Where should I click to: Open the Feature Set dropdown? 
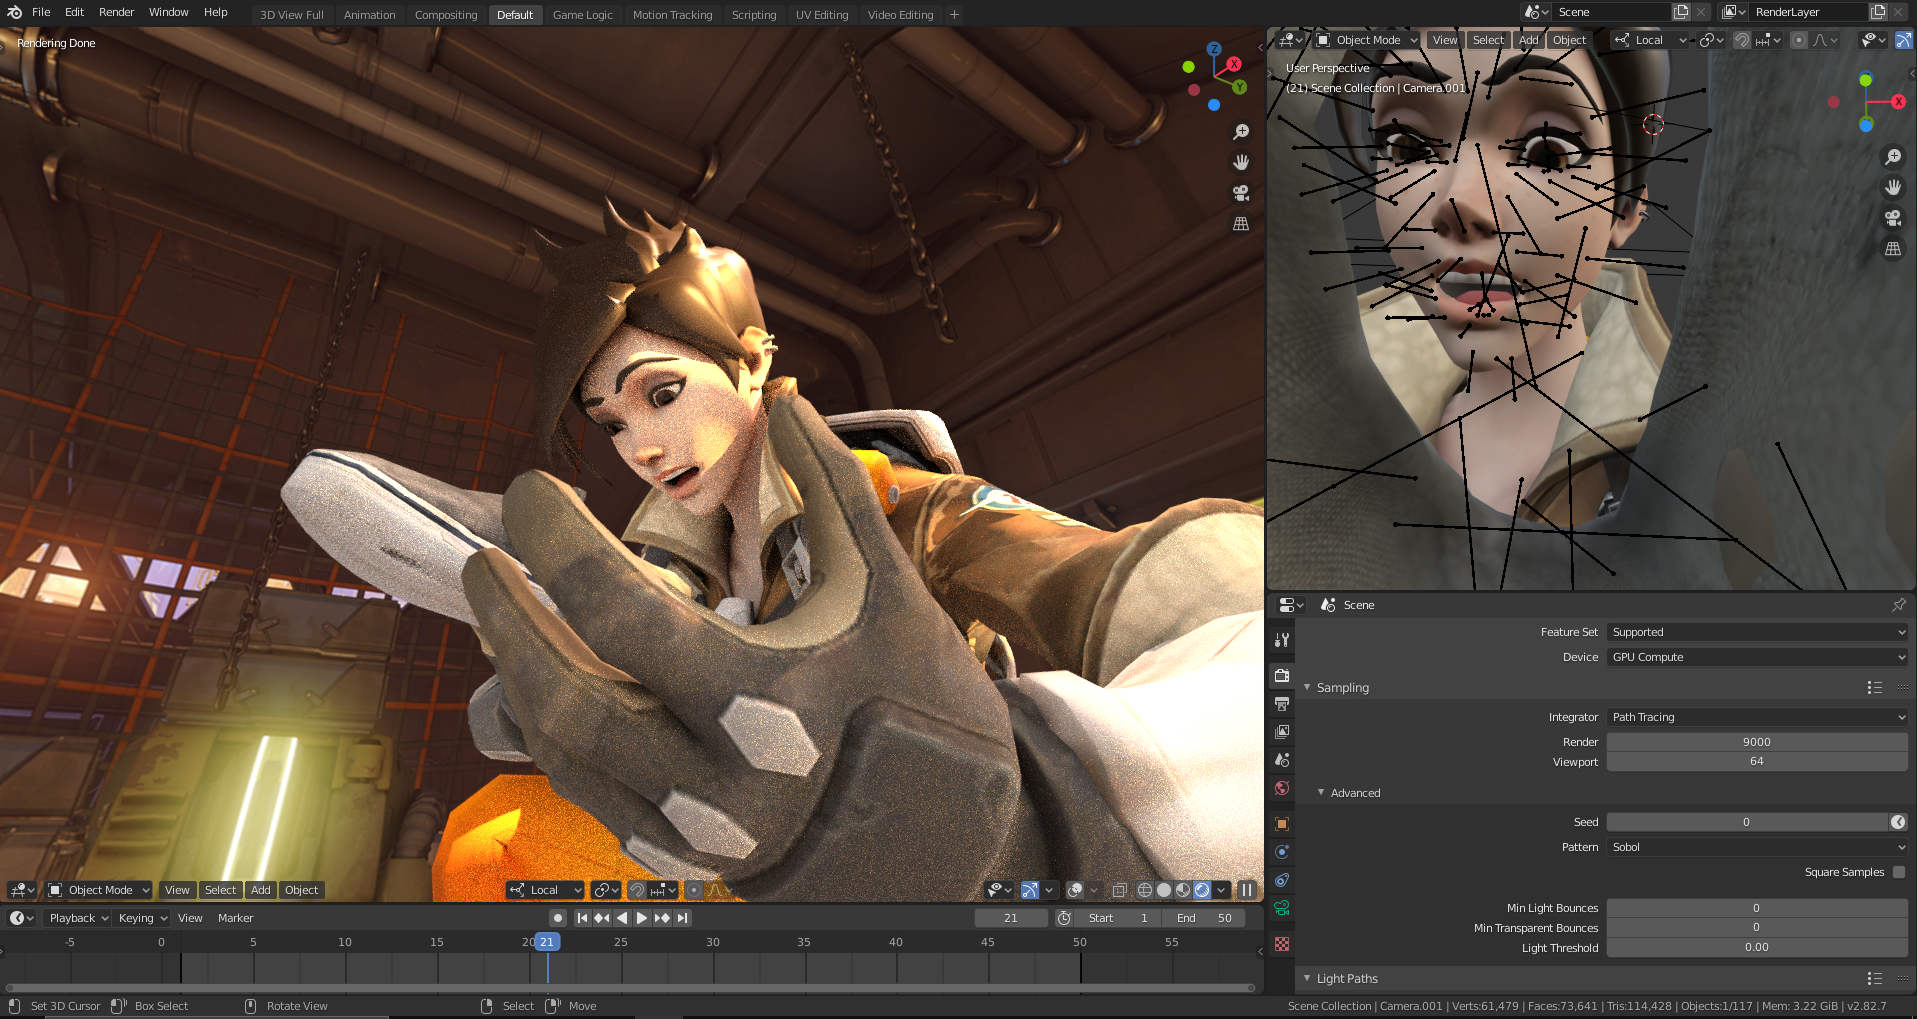coord(1757,632)
